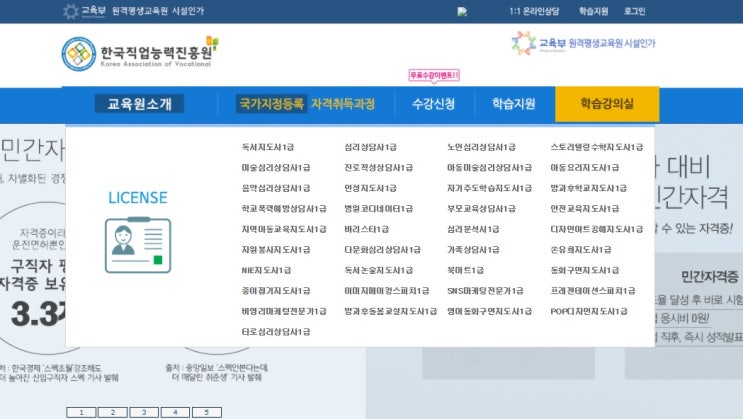Go to banner slide 1

tap(81, 412)
